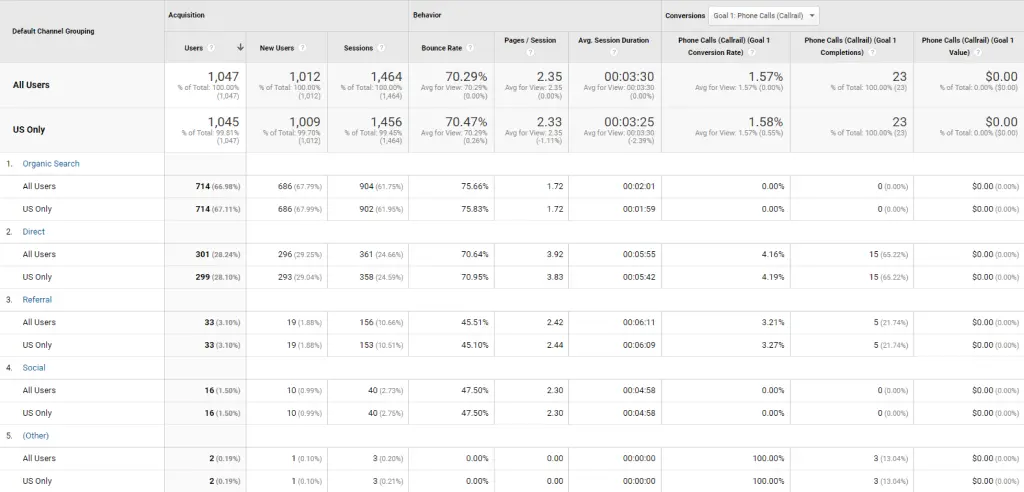Open the (Other) channel link
This screenshot has height=492, width=1024.
tap(35, 435)
